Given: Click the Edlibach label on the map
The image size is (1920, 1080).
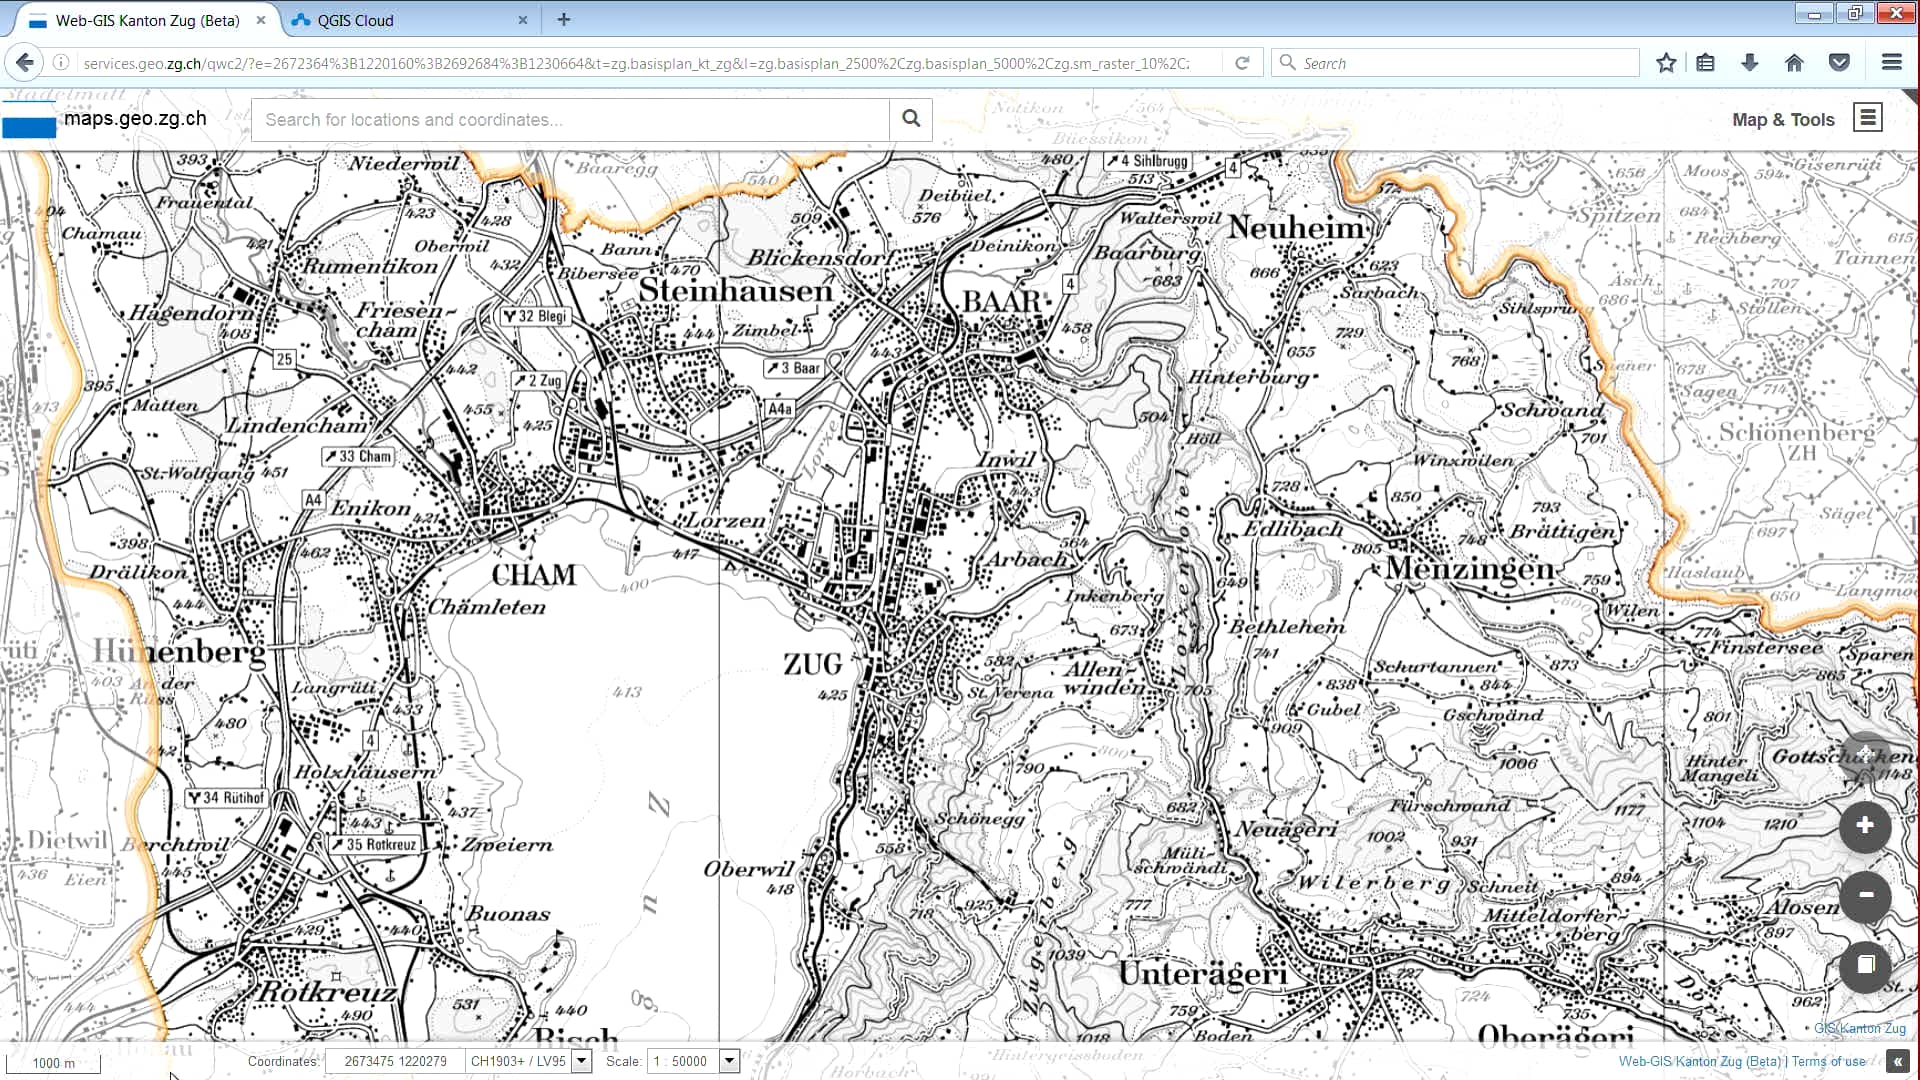Looking at the screenshot, I should click(x=1293, y=528).
